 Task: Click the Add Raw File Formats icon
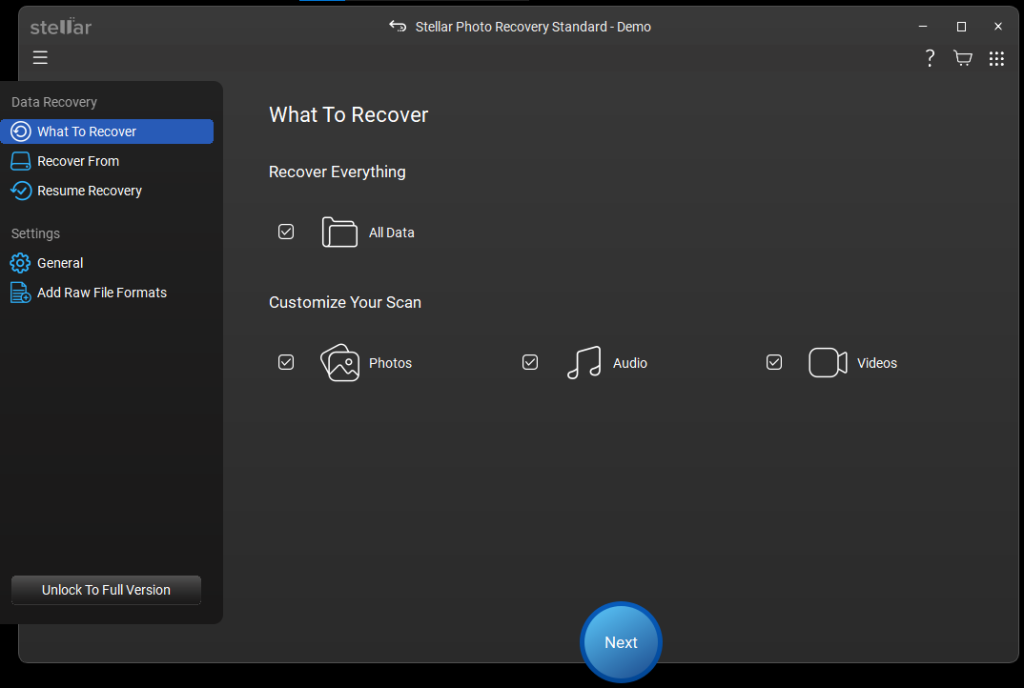tap(20, 292)
